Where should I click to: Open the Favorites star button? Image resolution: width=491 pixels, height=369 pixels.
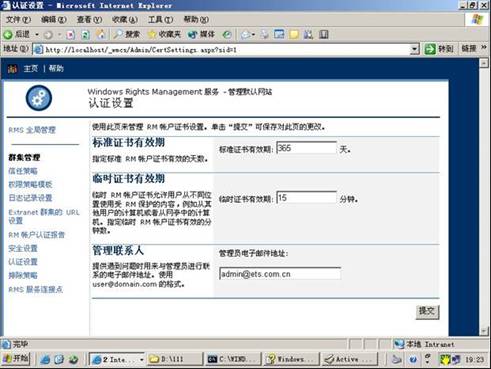164,34
